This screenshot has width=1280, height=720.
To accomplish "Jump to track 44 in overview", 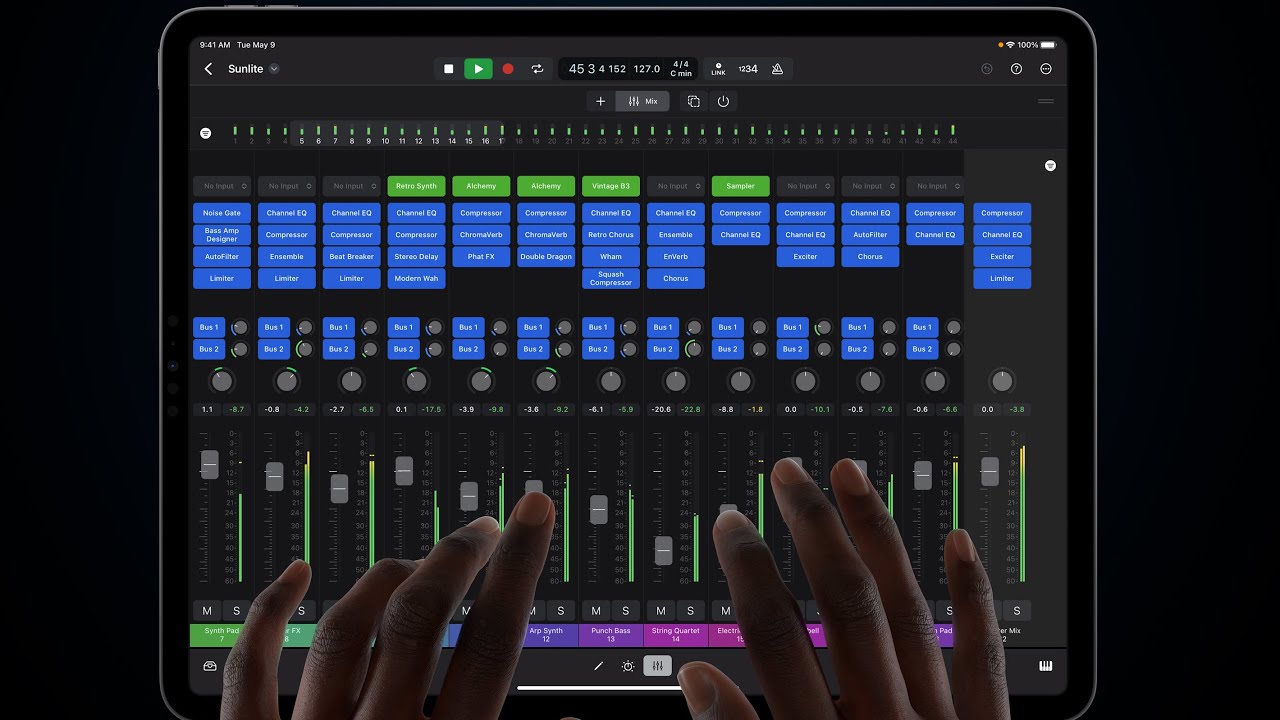I will (952, 133).
